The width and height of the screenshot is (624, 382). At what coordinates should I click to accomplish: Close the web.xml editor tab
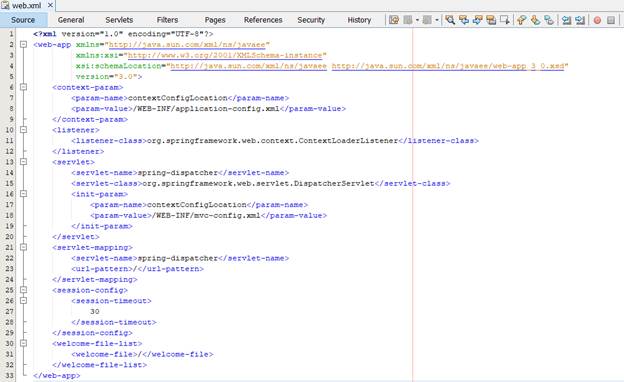[50, 5]
